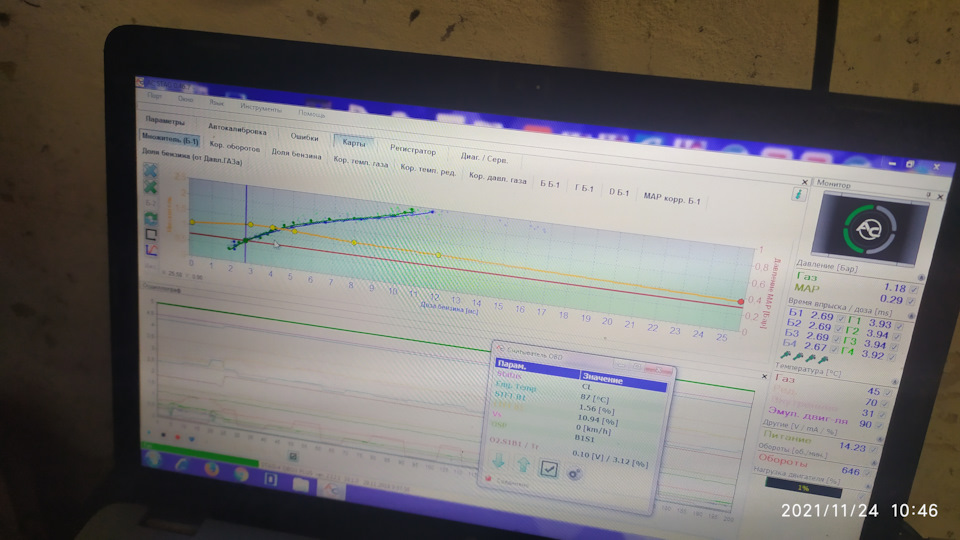960x540 pixels.
Task: Select the Карты tab
Action: (354, 142)
